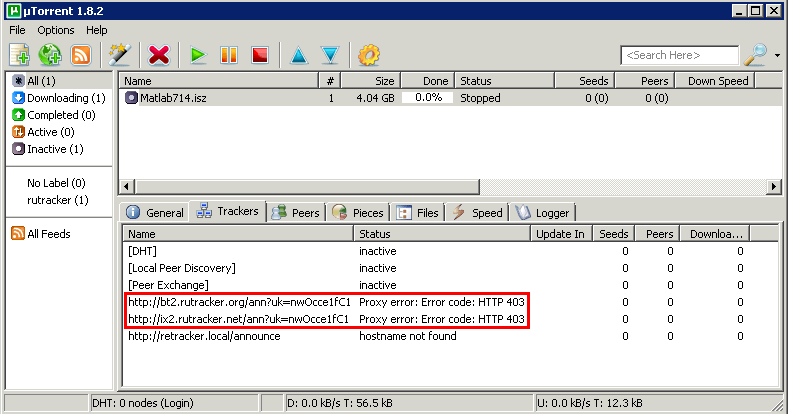The image size is (788, 414).
Task: Switch to the Peers tab
Action: (296, 213)
